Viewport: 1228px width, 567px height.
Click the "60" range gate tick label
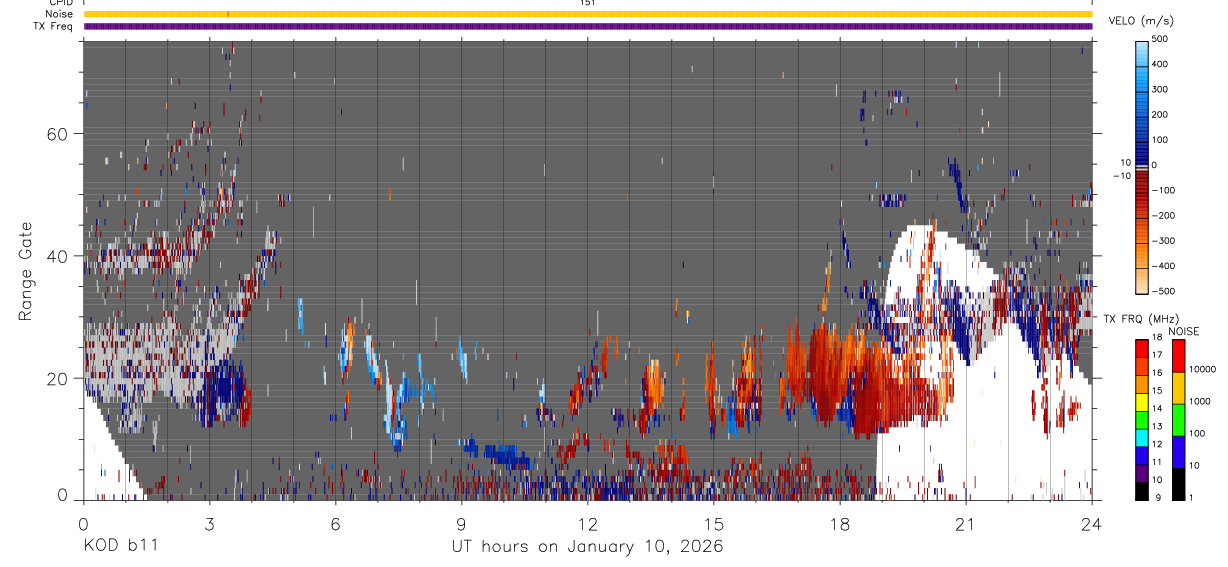pos(57,134)
